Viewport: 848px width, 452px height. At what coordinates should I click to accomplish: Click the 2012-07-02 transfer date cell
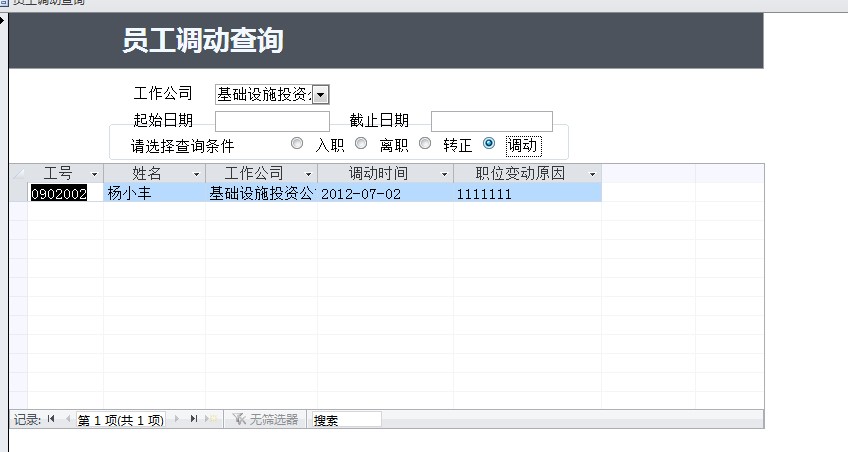point(385,193)
